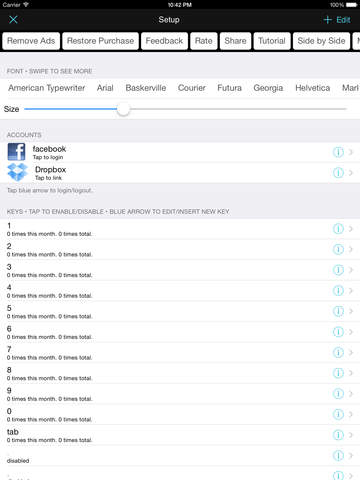
Task: Choose the Courier font
Action: tap(192, 88)
